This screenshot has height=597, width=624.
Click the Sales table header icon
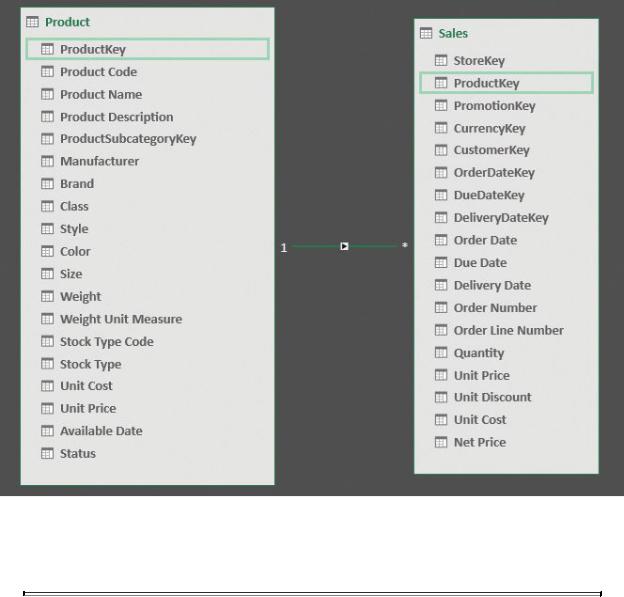pyautogui.click(x=426, y=33)
